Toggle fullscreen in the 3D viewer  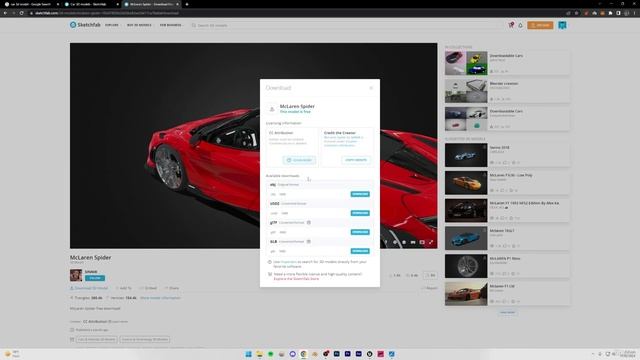431,242
